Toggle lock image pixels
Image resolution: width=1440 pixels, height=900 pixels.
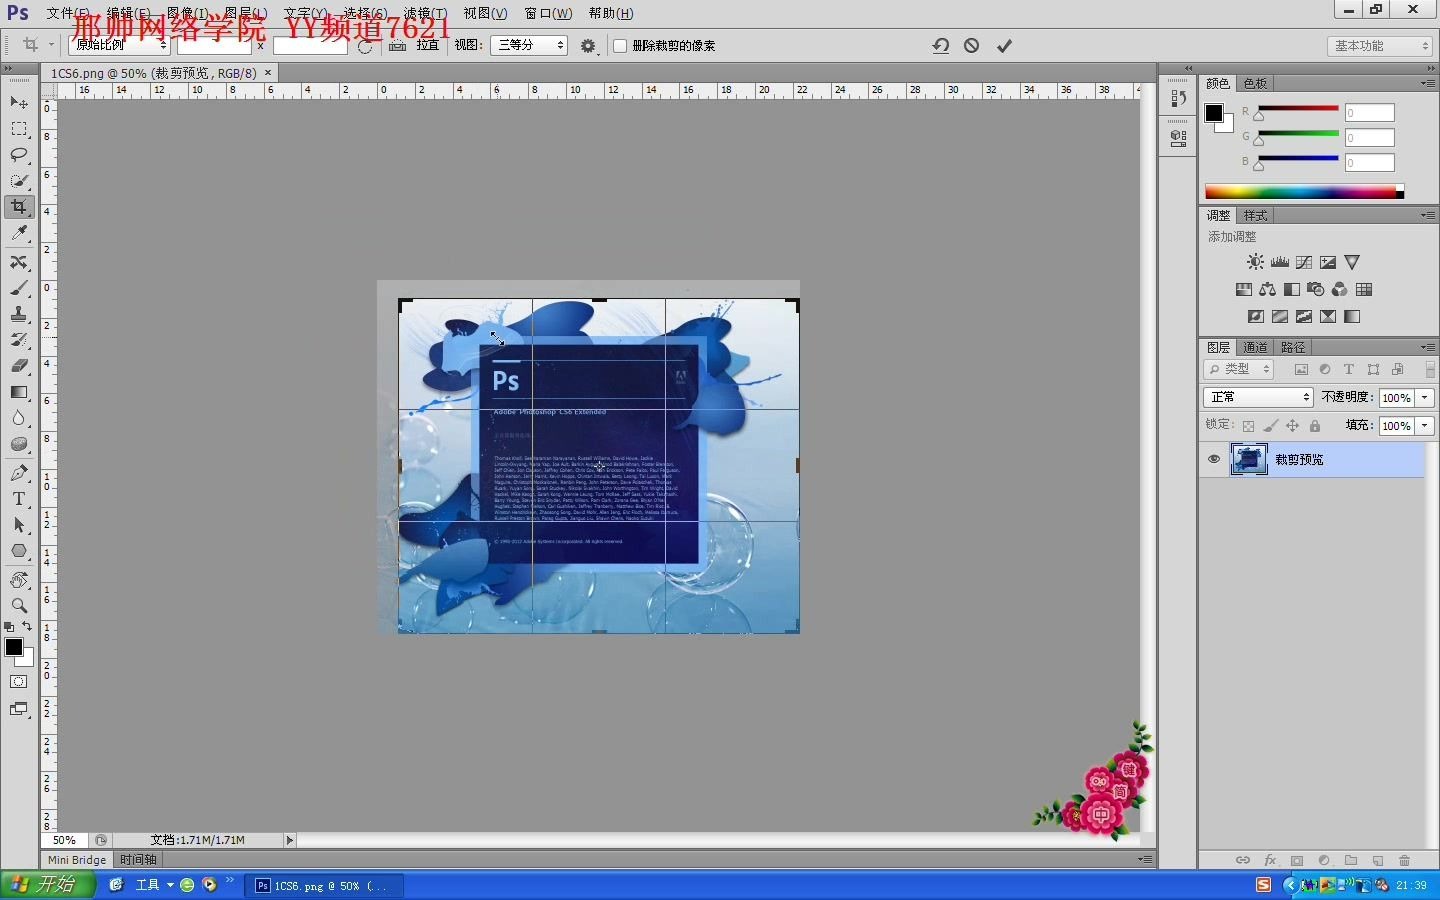pyautogui.click(x=1270, y=426)
